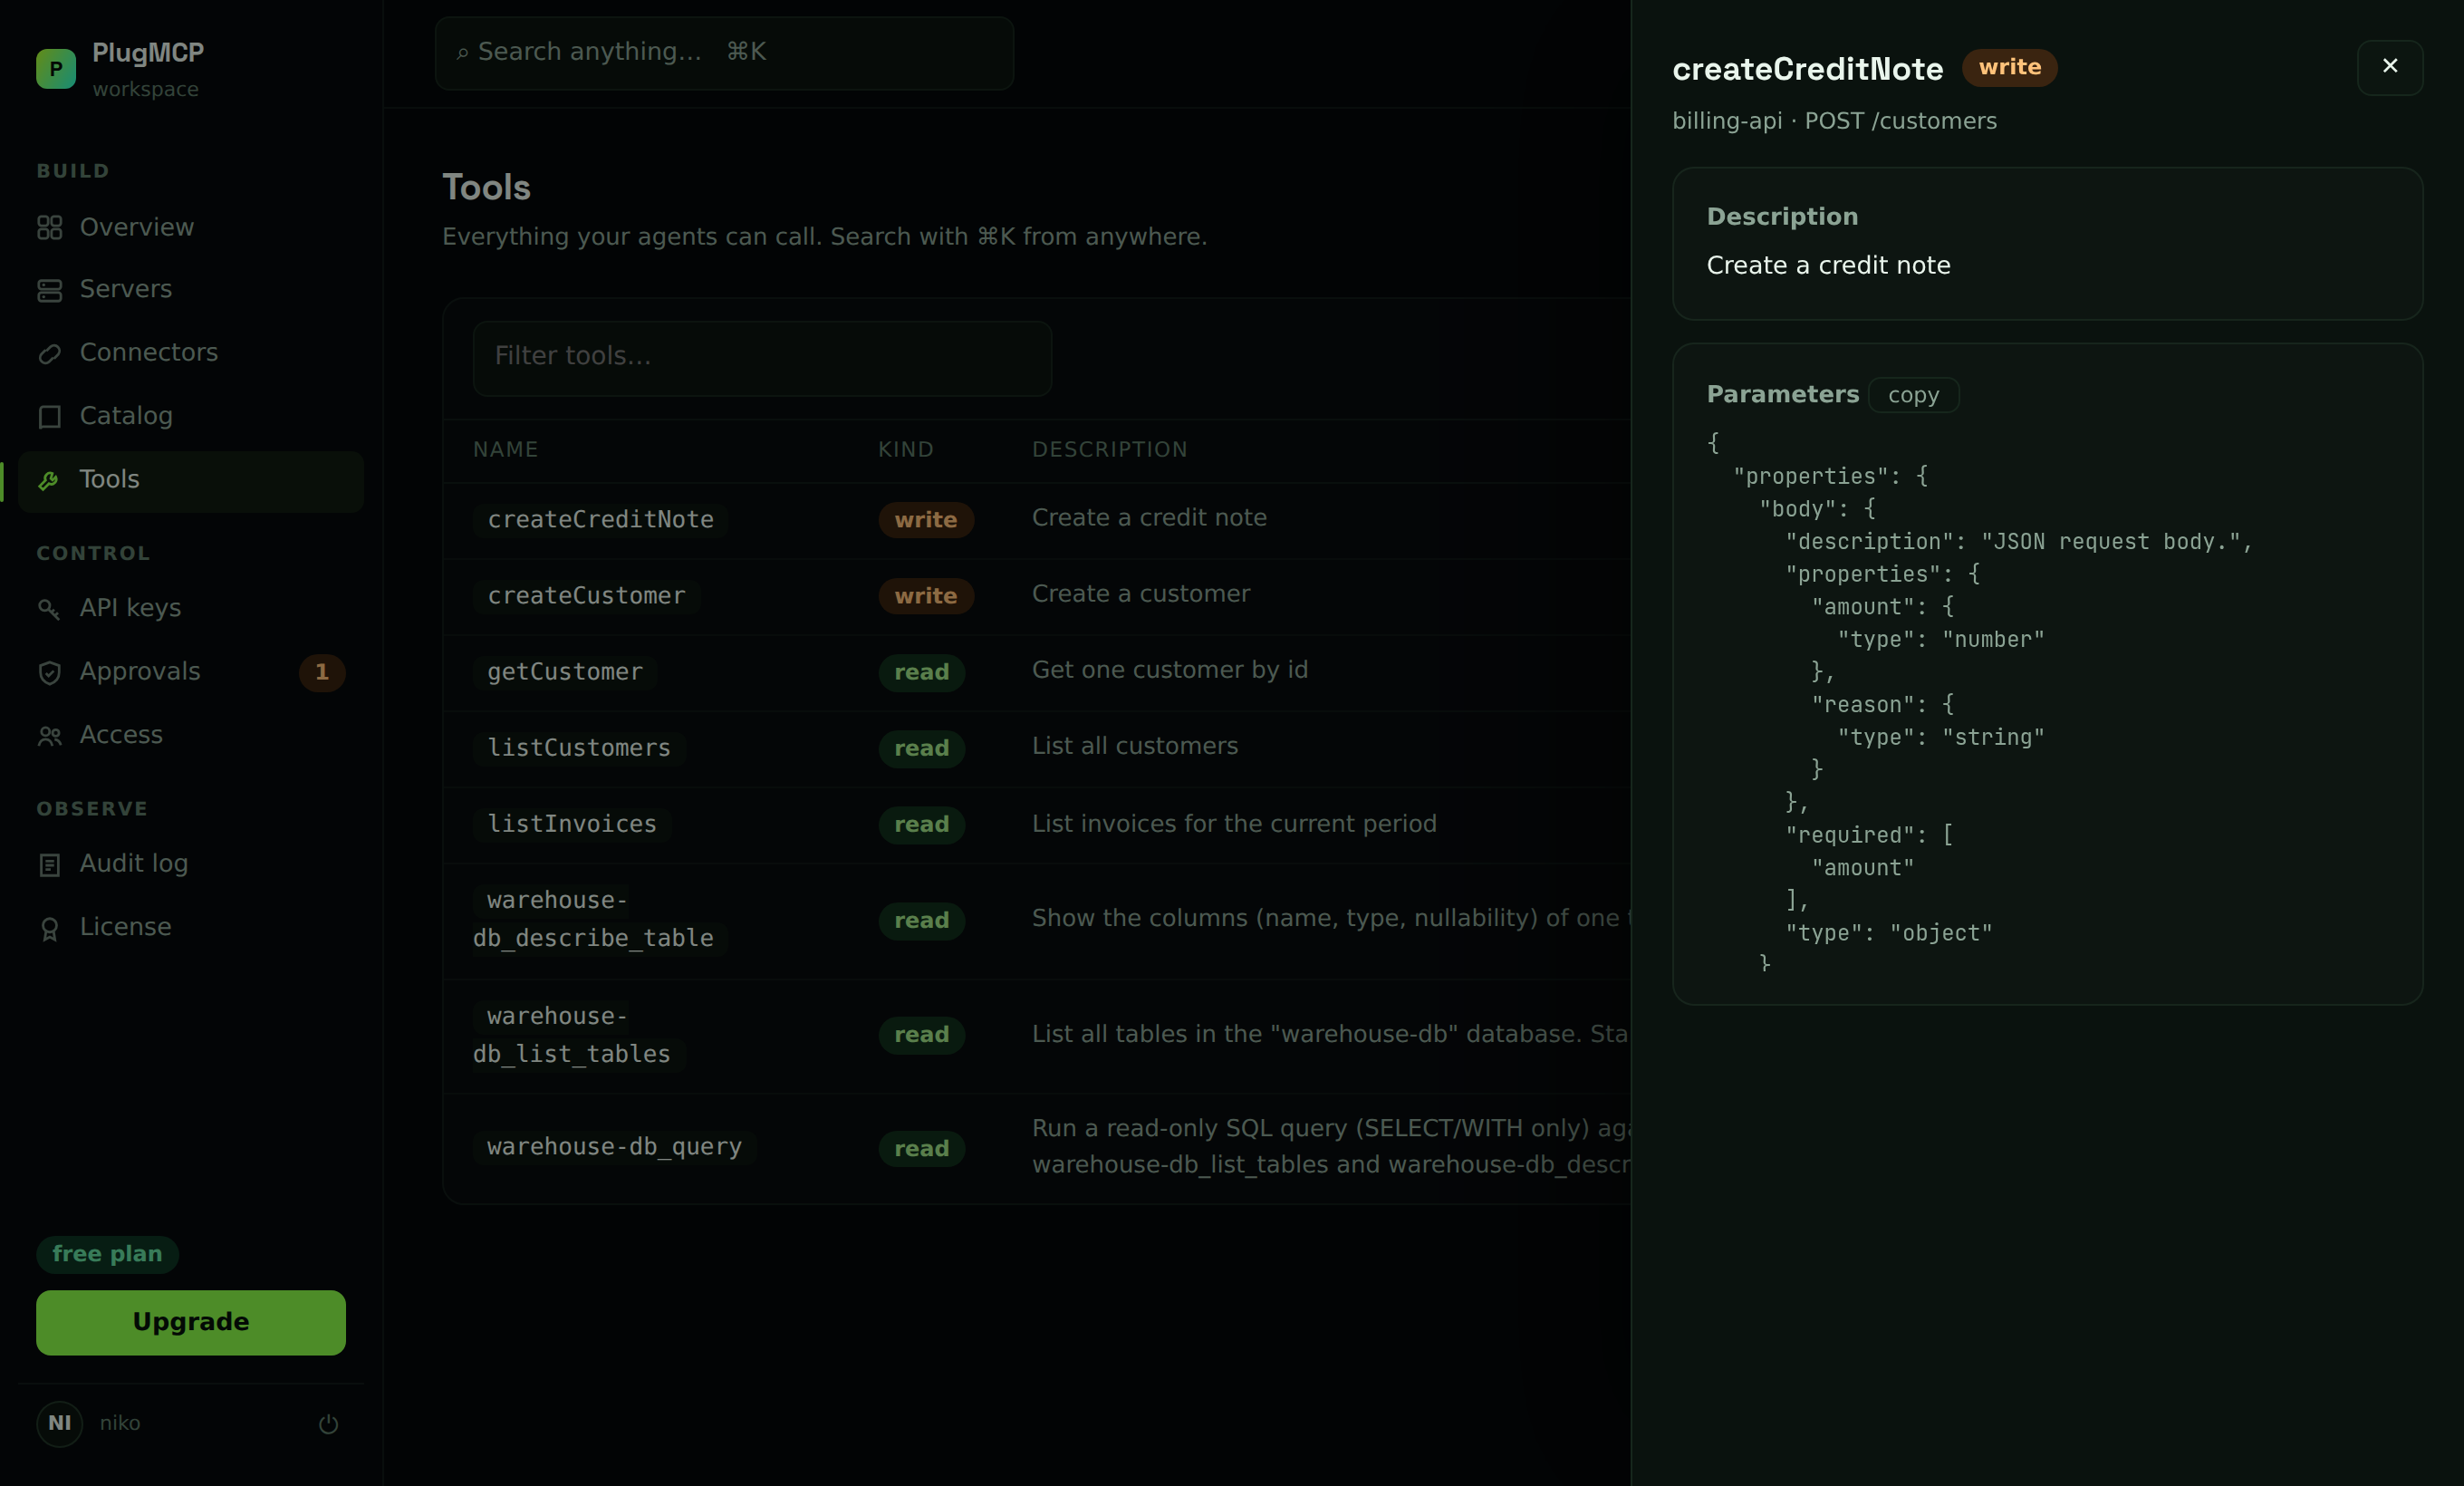Copy the Parameters JSON
Image resolution: width=2464 pixels, height=1486 pixels.
(1913, 395)
